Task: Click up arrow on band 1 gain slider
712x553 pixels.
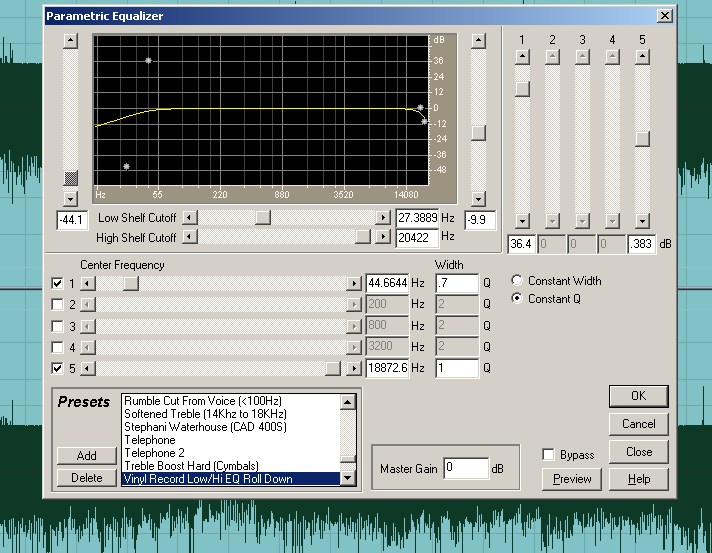Action: click(521, 58)
